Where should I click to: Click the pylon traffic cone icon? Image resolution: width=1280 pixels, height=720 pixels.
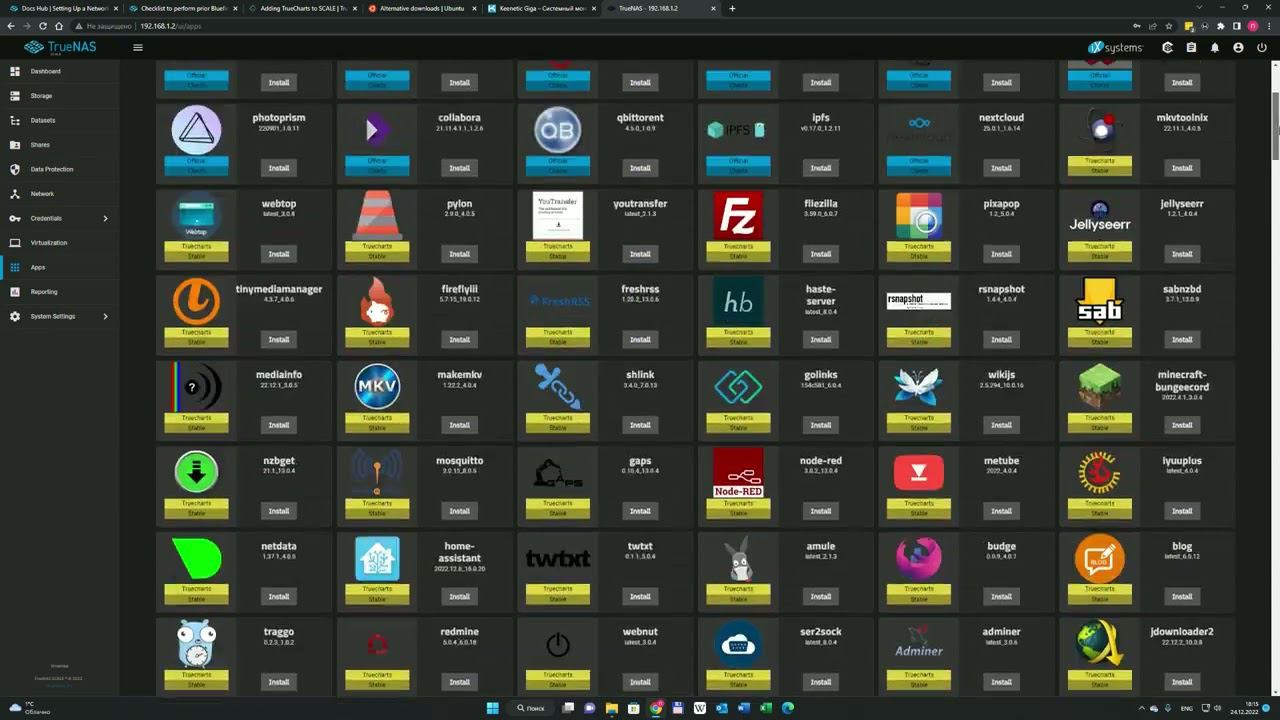tap(377, 215)
